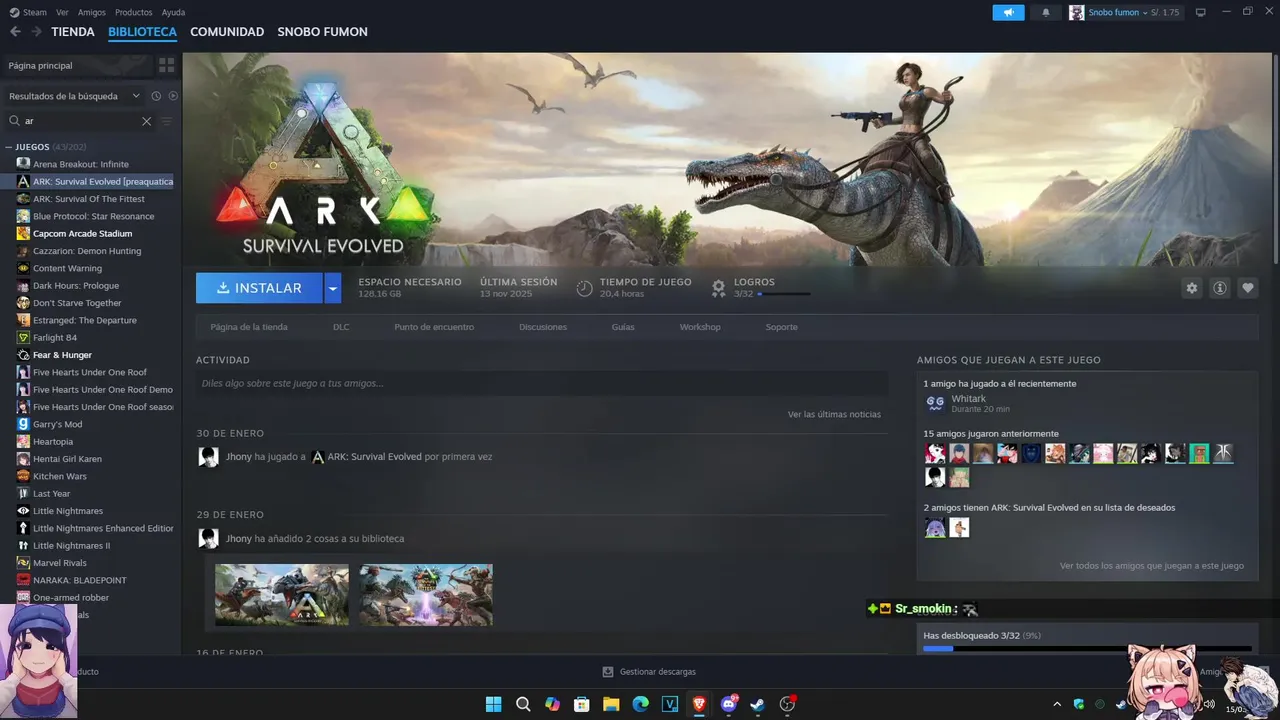The image size is (1280, 720).
Task: Open the notifications bell
Action: point(1046,12)
